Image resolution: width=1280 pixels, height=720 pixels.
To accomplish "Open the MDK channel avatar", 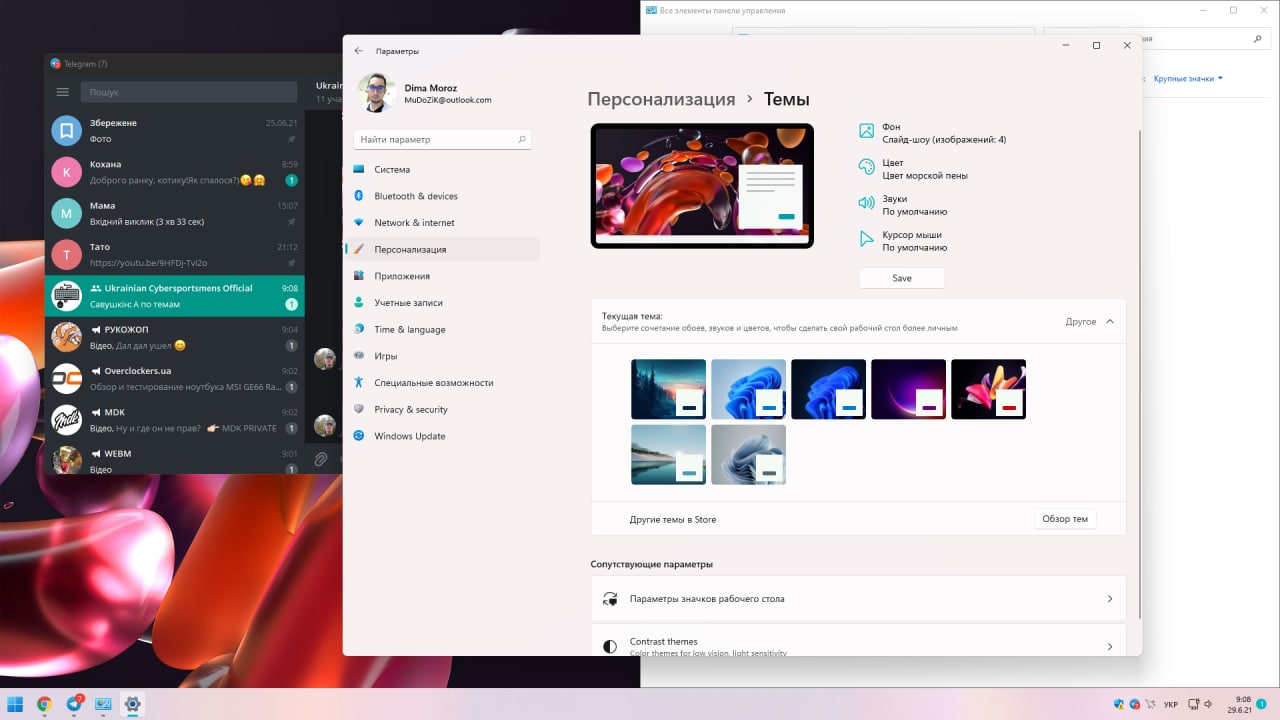I will pos(67,420).
